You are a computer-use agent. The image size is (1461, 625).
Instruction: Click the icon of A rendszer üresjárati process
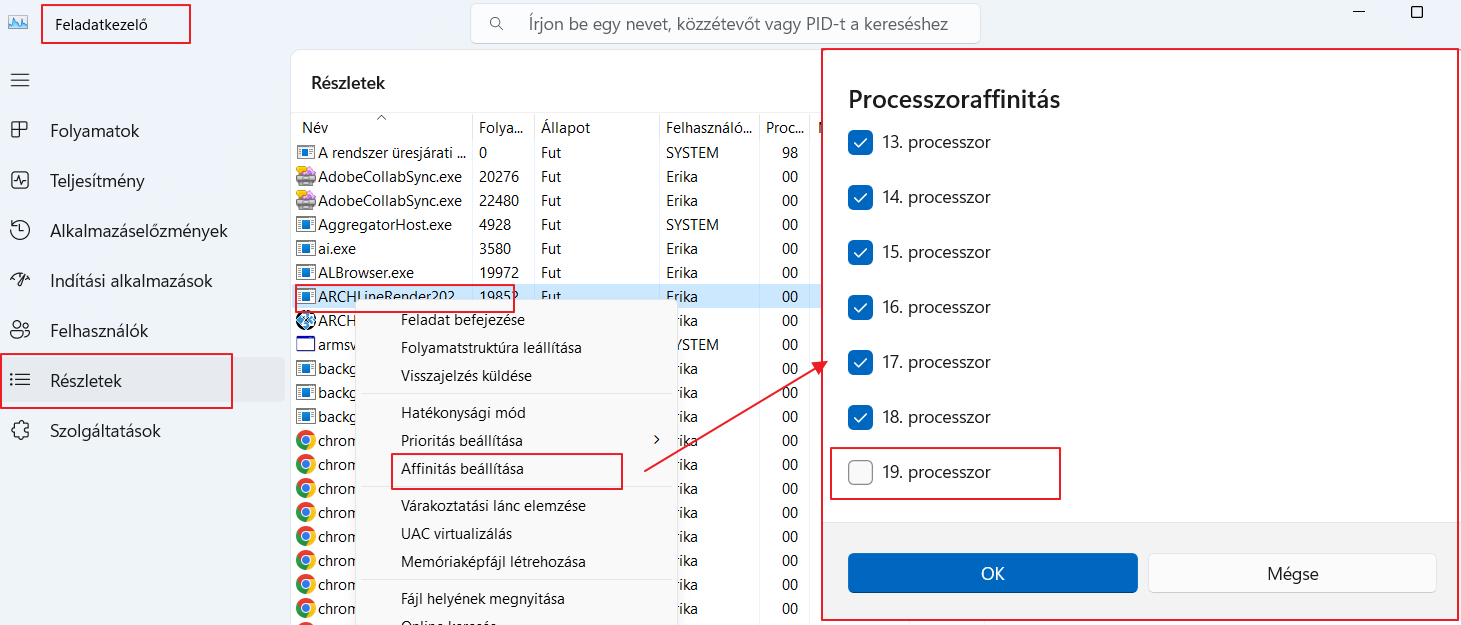pyautogui.click(x=306, y=153)
